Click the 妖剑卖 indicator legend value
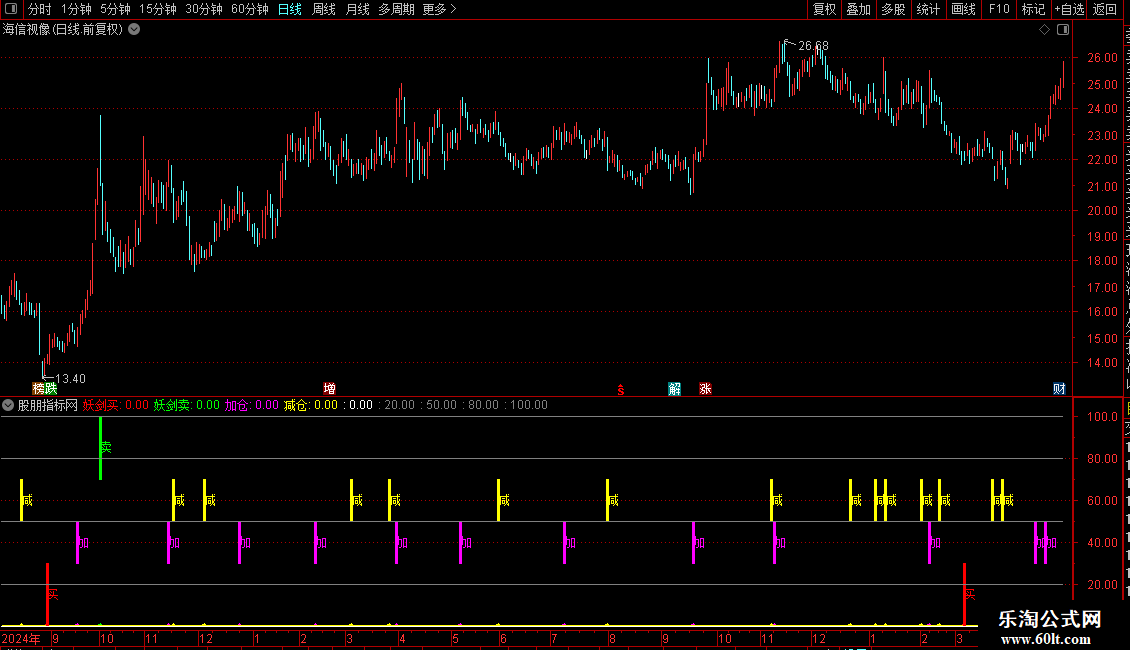 pyautogui.click(x=186, y=405)
